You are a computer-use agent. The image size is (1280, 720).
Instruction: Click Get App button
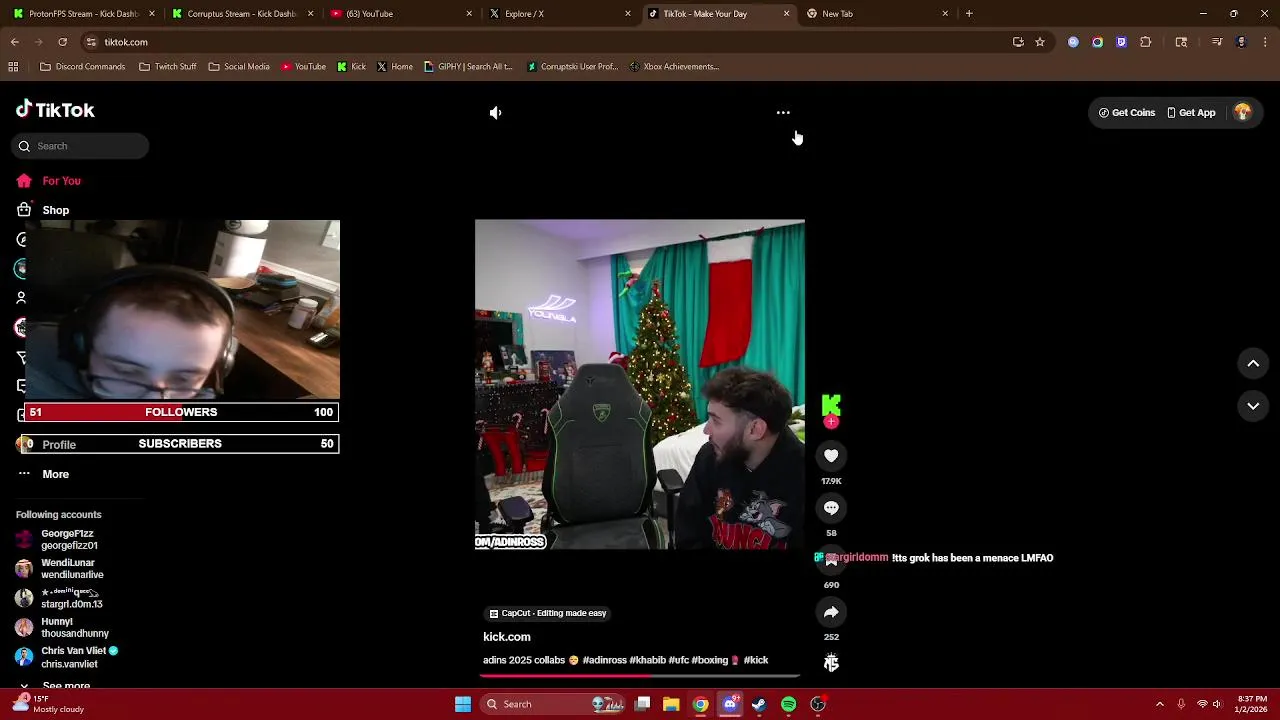[1191, 113]
